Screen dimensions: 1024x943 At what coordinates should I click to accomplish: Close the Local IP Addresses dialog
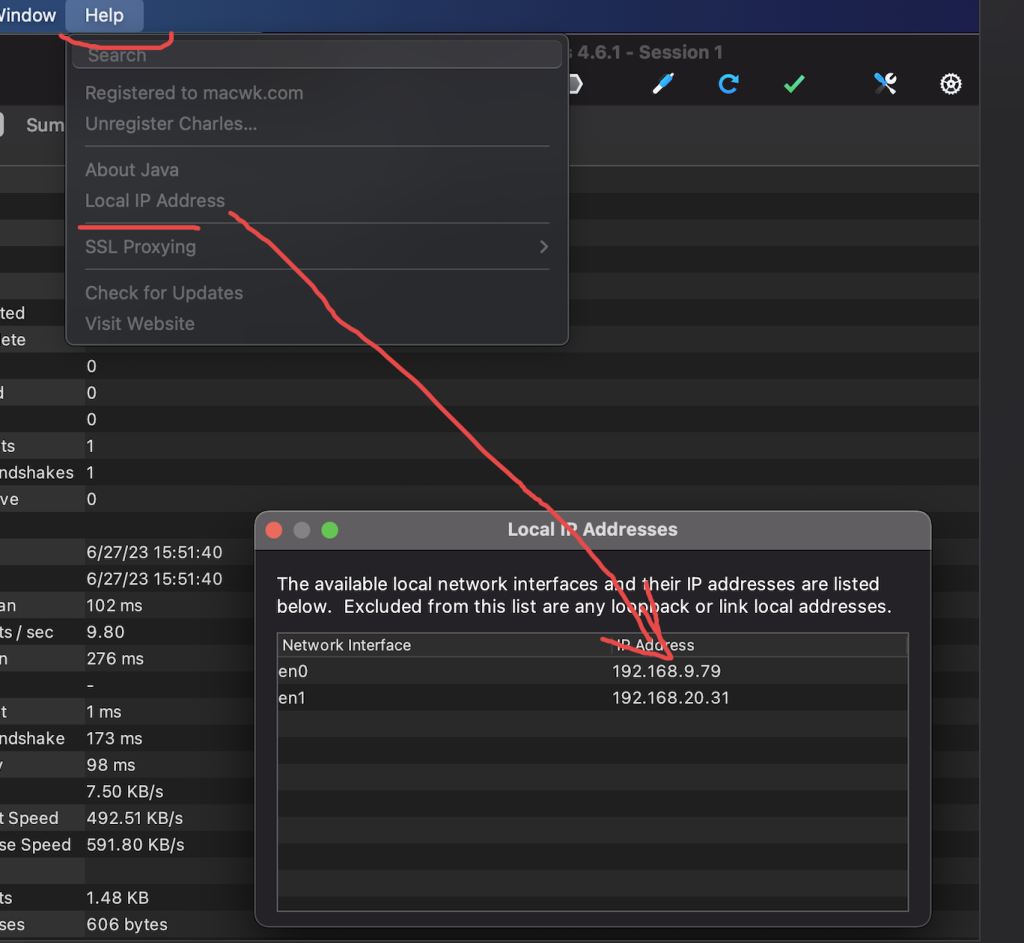(x=274, y=530)
